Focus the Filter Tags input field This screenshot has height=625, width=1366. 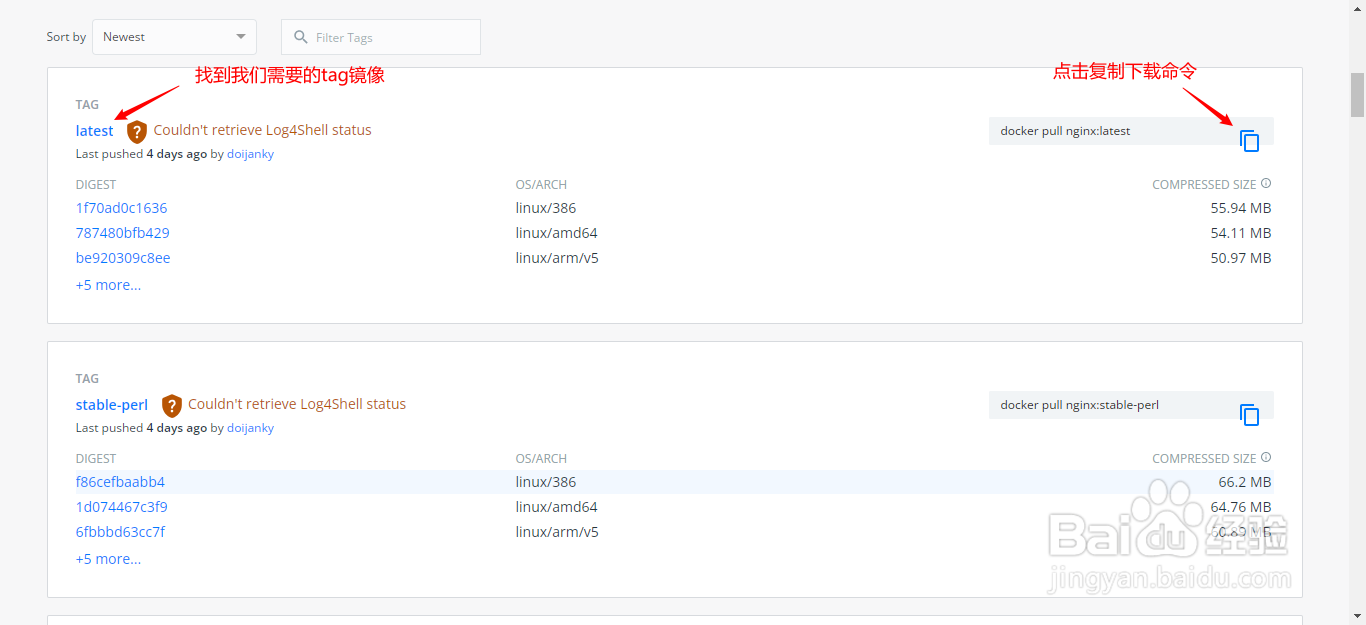(x=381, y=37)
